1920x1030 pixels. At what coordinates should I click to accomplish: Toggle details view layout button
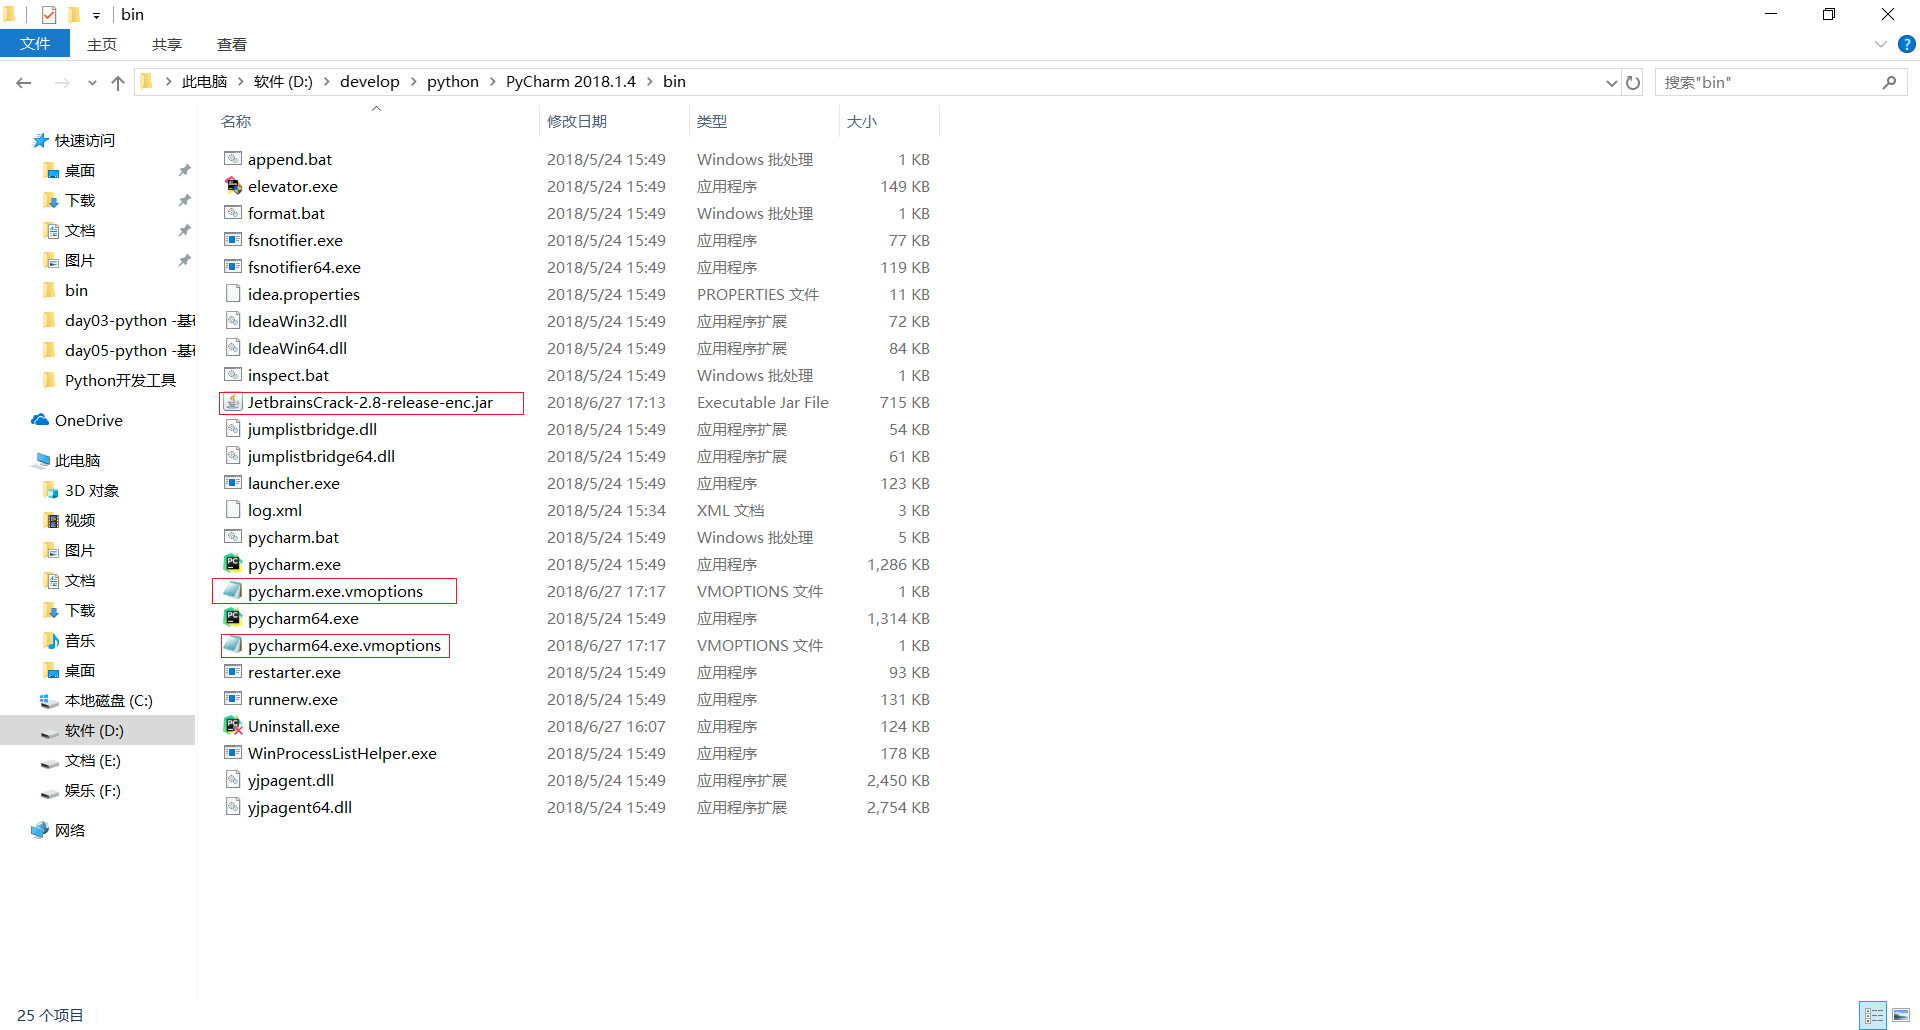click(1874, 1015)
